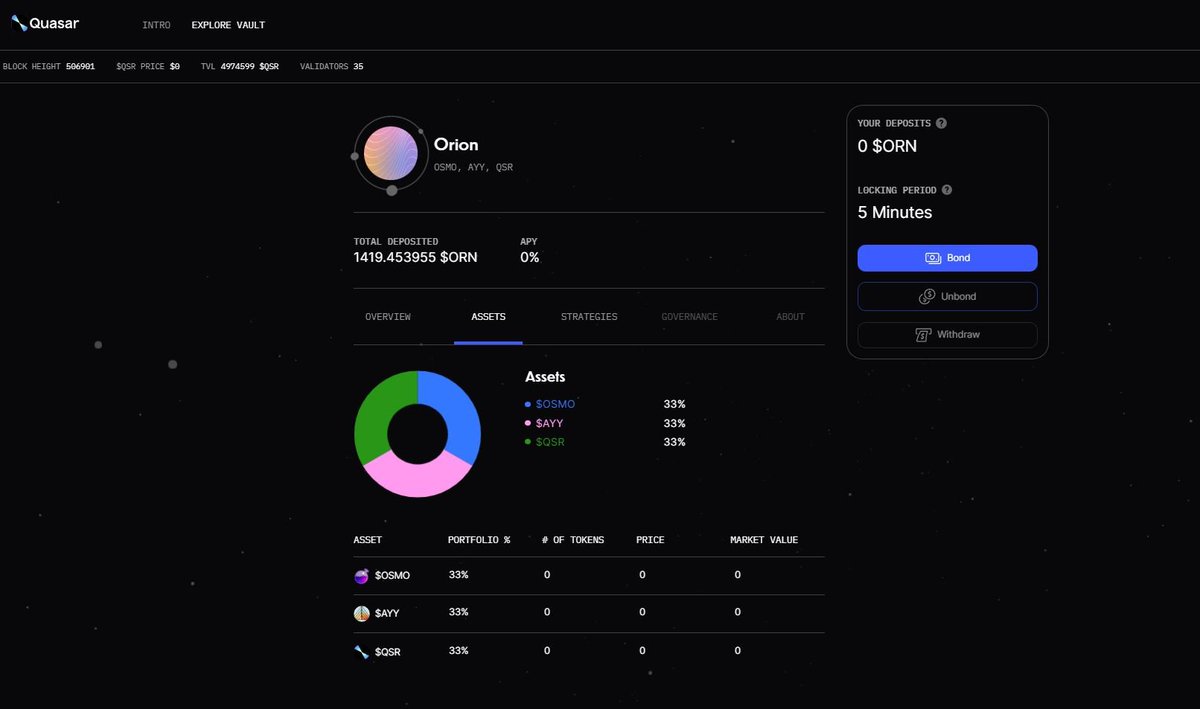Image resolution: width=1200 pixels, height=709 pixels.
Task: Open the Governance tab
Action: (x=689, y=317)
